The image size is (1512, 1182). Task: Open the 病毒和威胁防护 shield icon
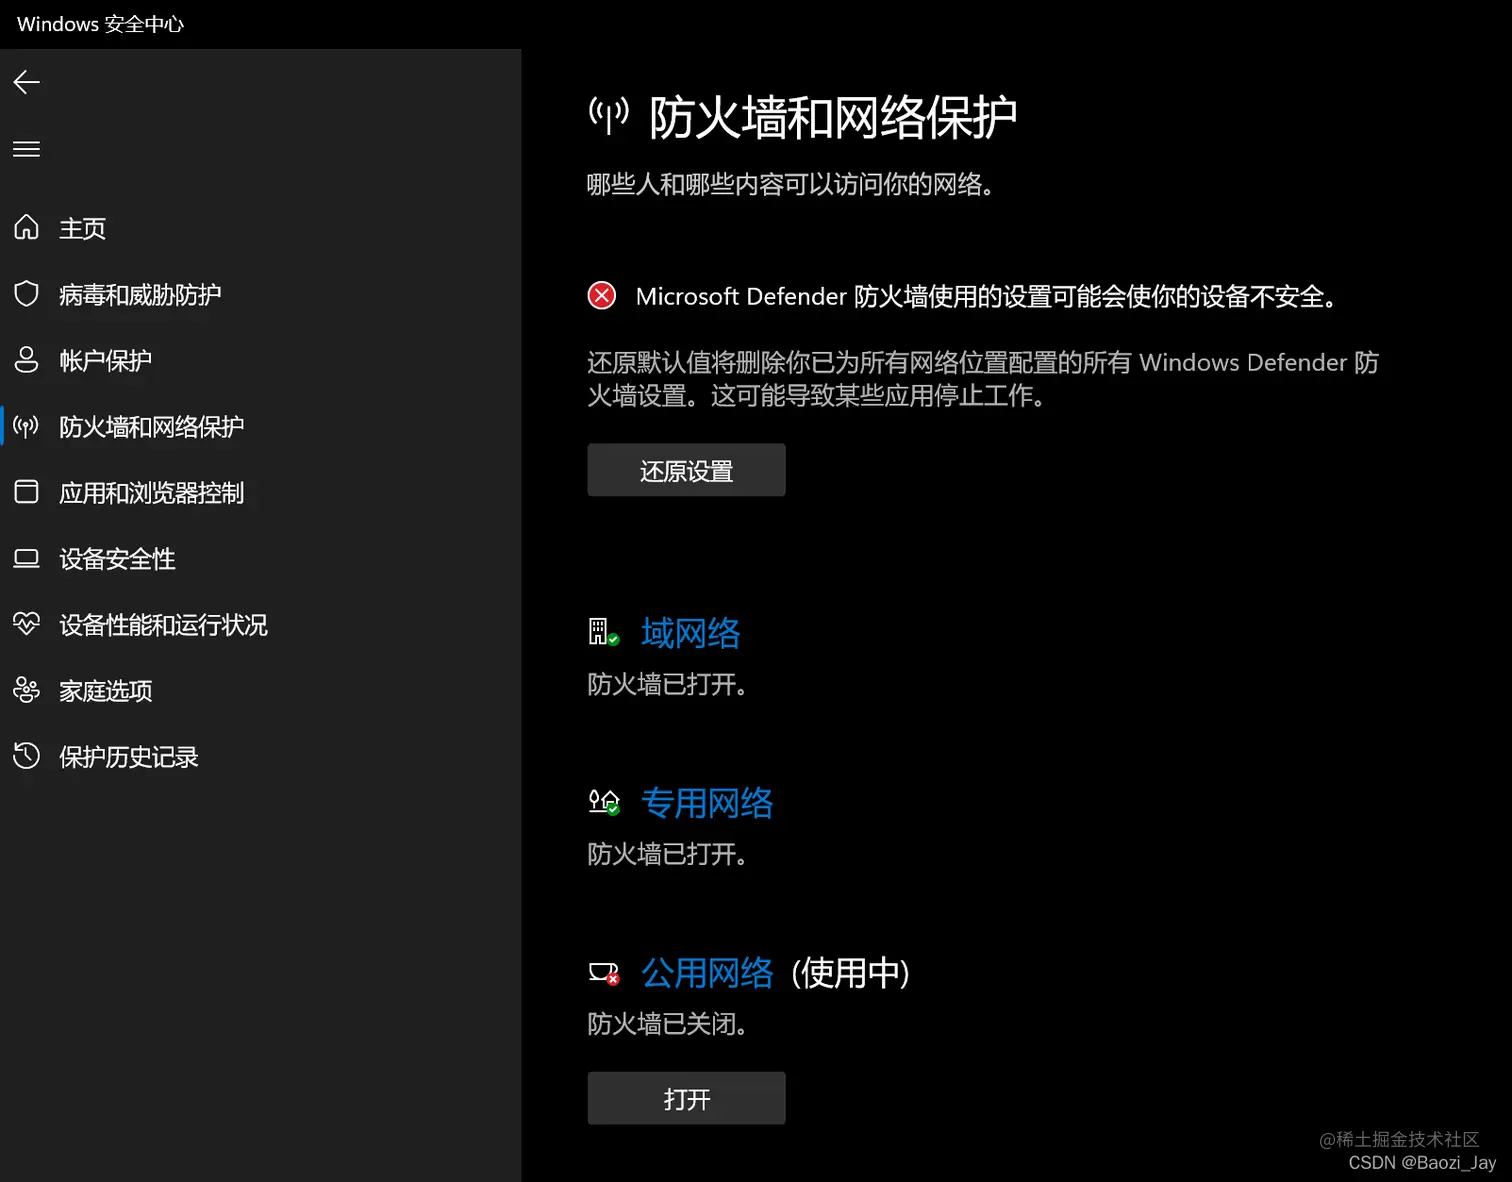(x=26, y=294)
